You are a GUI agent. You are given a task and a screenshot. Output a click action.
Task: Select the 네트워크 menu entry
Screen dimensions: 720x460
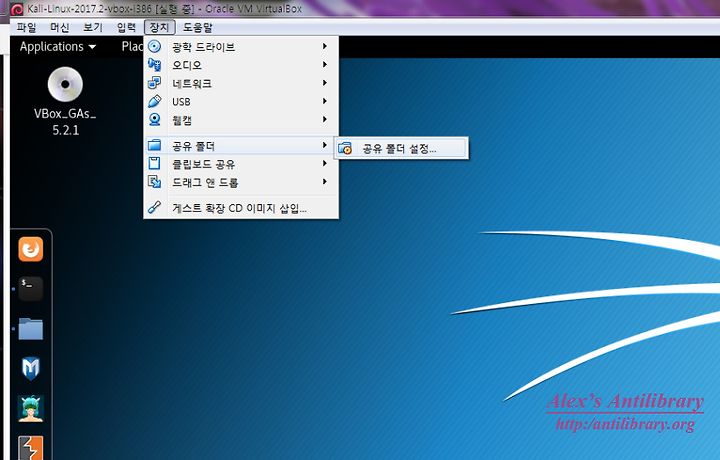click(242, 83)
